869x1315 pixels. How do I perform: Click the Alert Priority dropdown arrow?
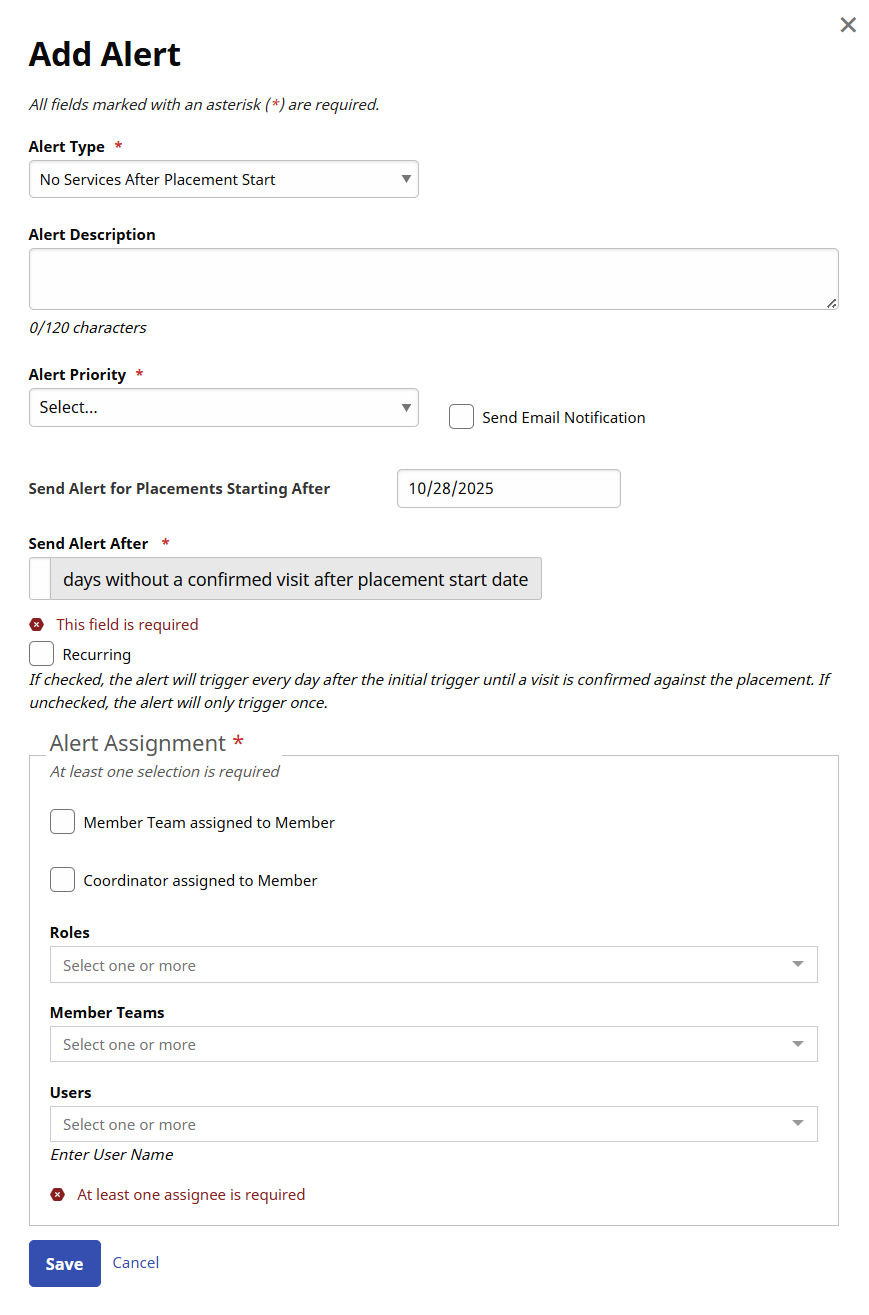pos(406,408)
